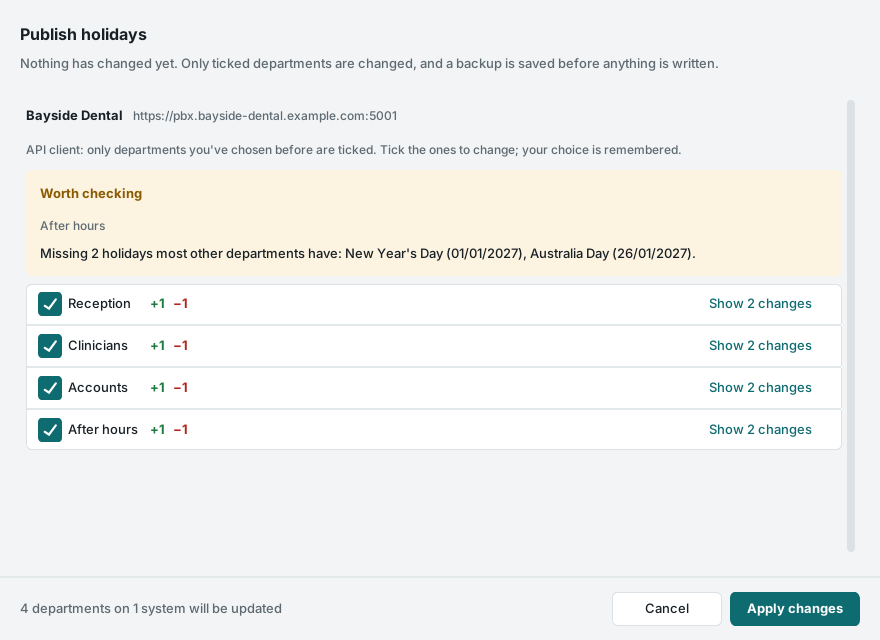Click the −1 removed count in Clinicians row
The image size is (880, 640).
pyautogui.click(x=181, y=346)
